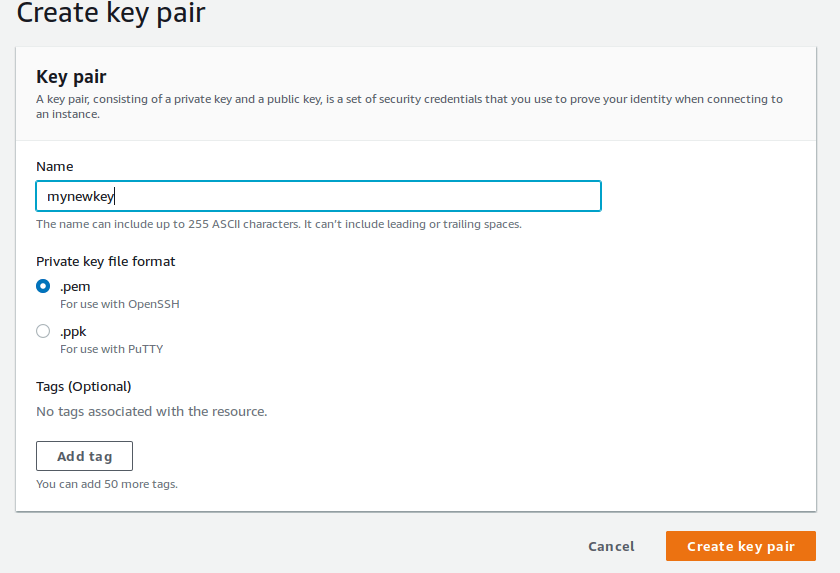Click the 'For use with OpenSSH' description
The width and height of the screenshot is (840, 573).
[120, 304]
